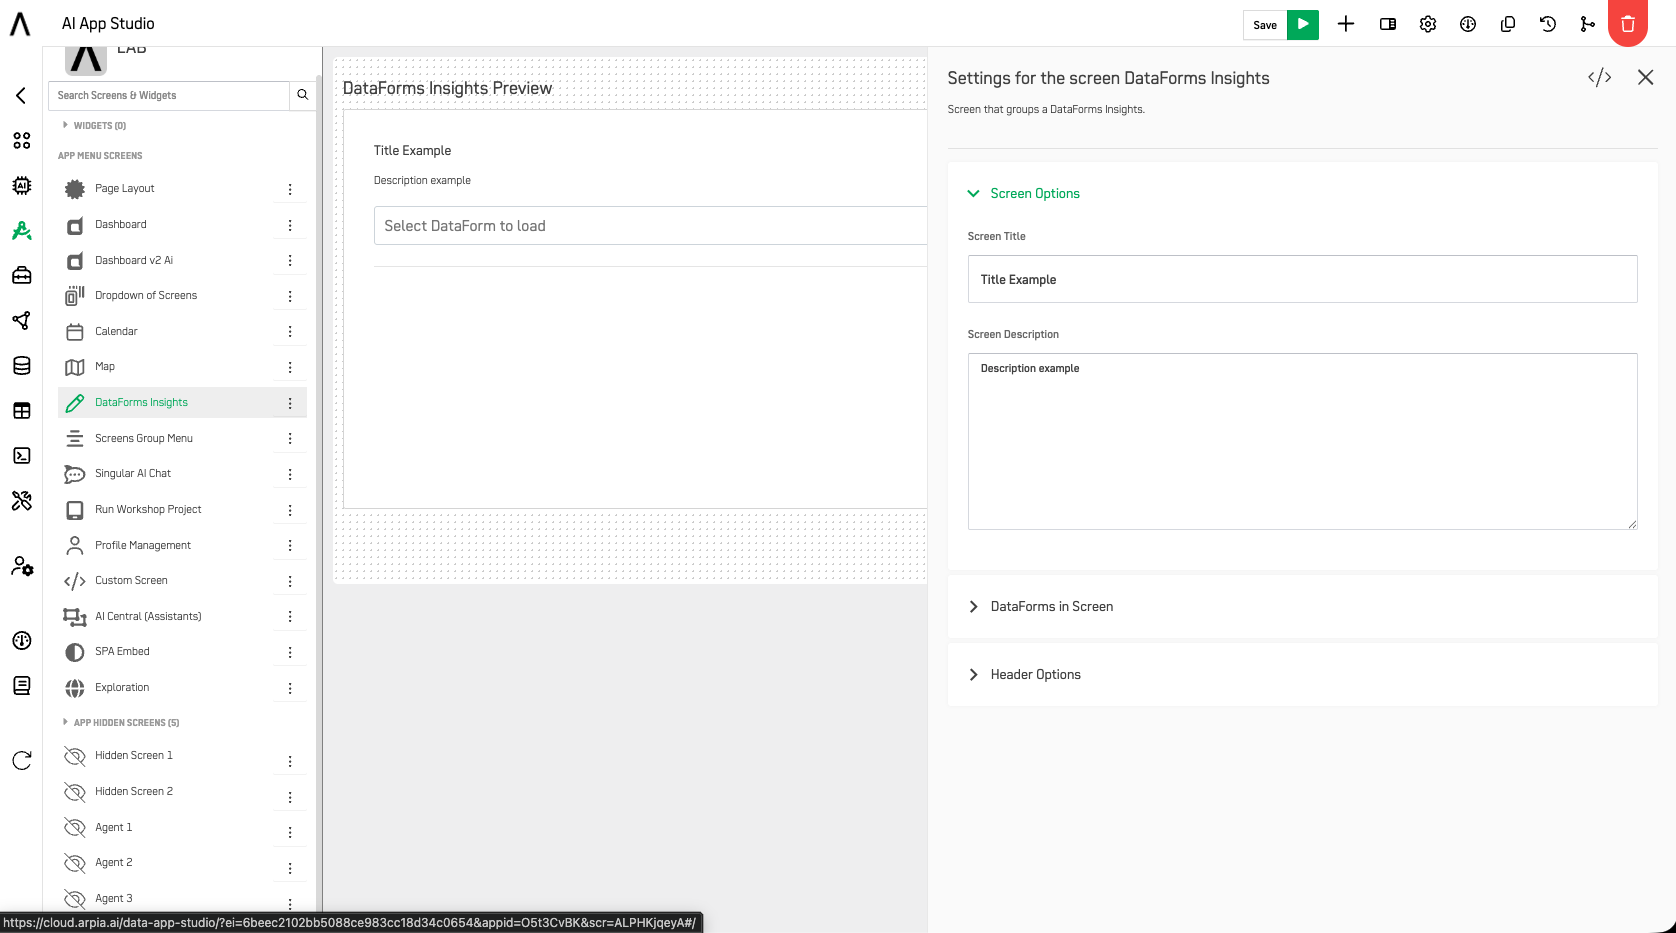Open options menu for Calendar screen

point(290,331)
